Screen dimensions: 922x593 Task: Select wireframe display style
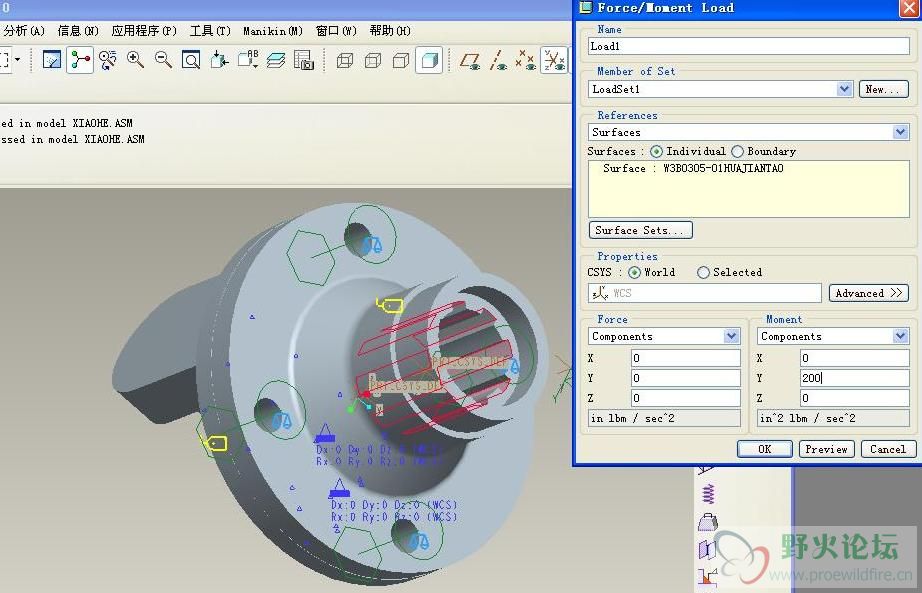point(345,59)
